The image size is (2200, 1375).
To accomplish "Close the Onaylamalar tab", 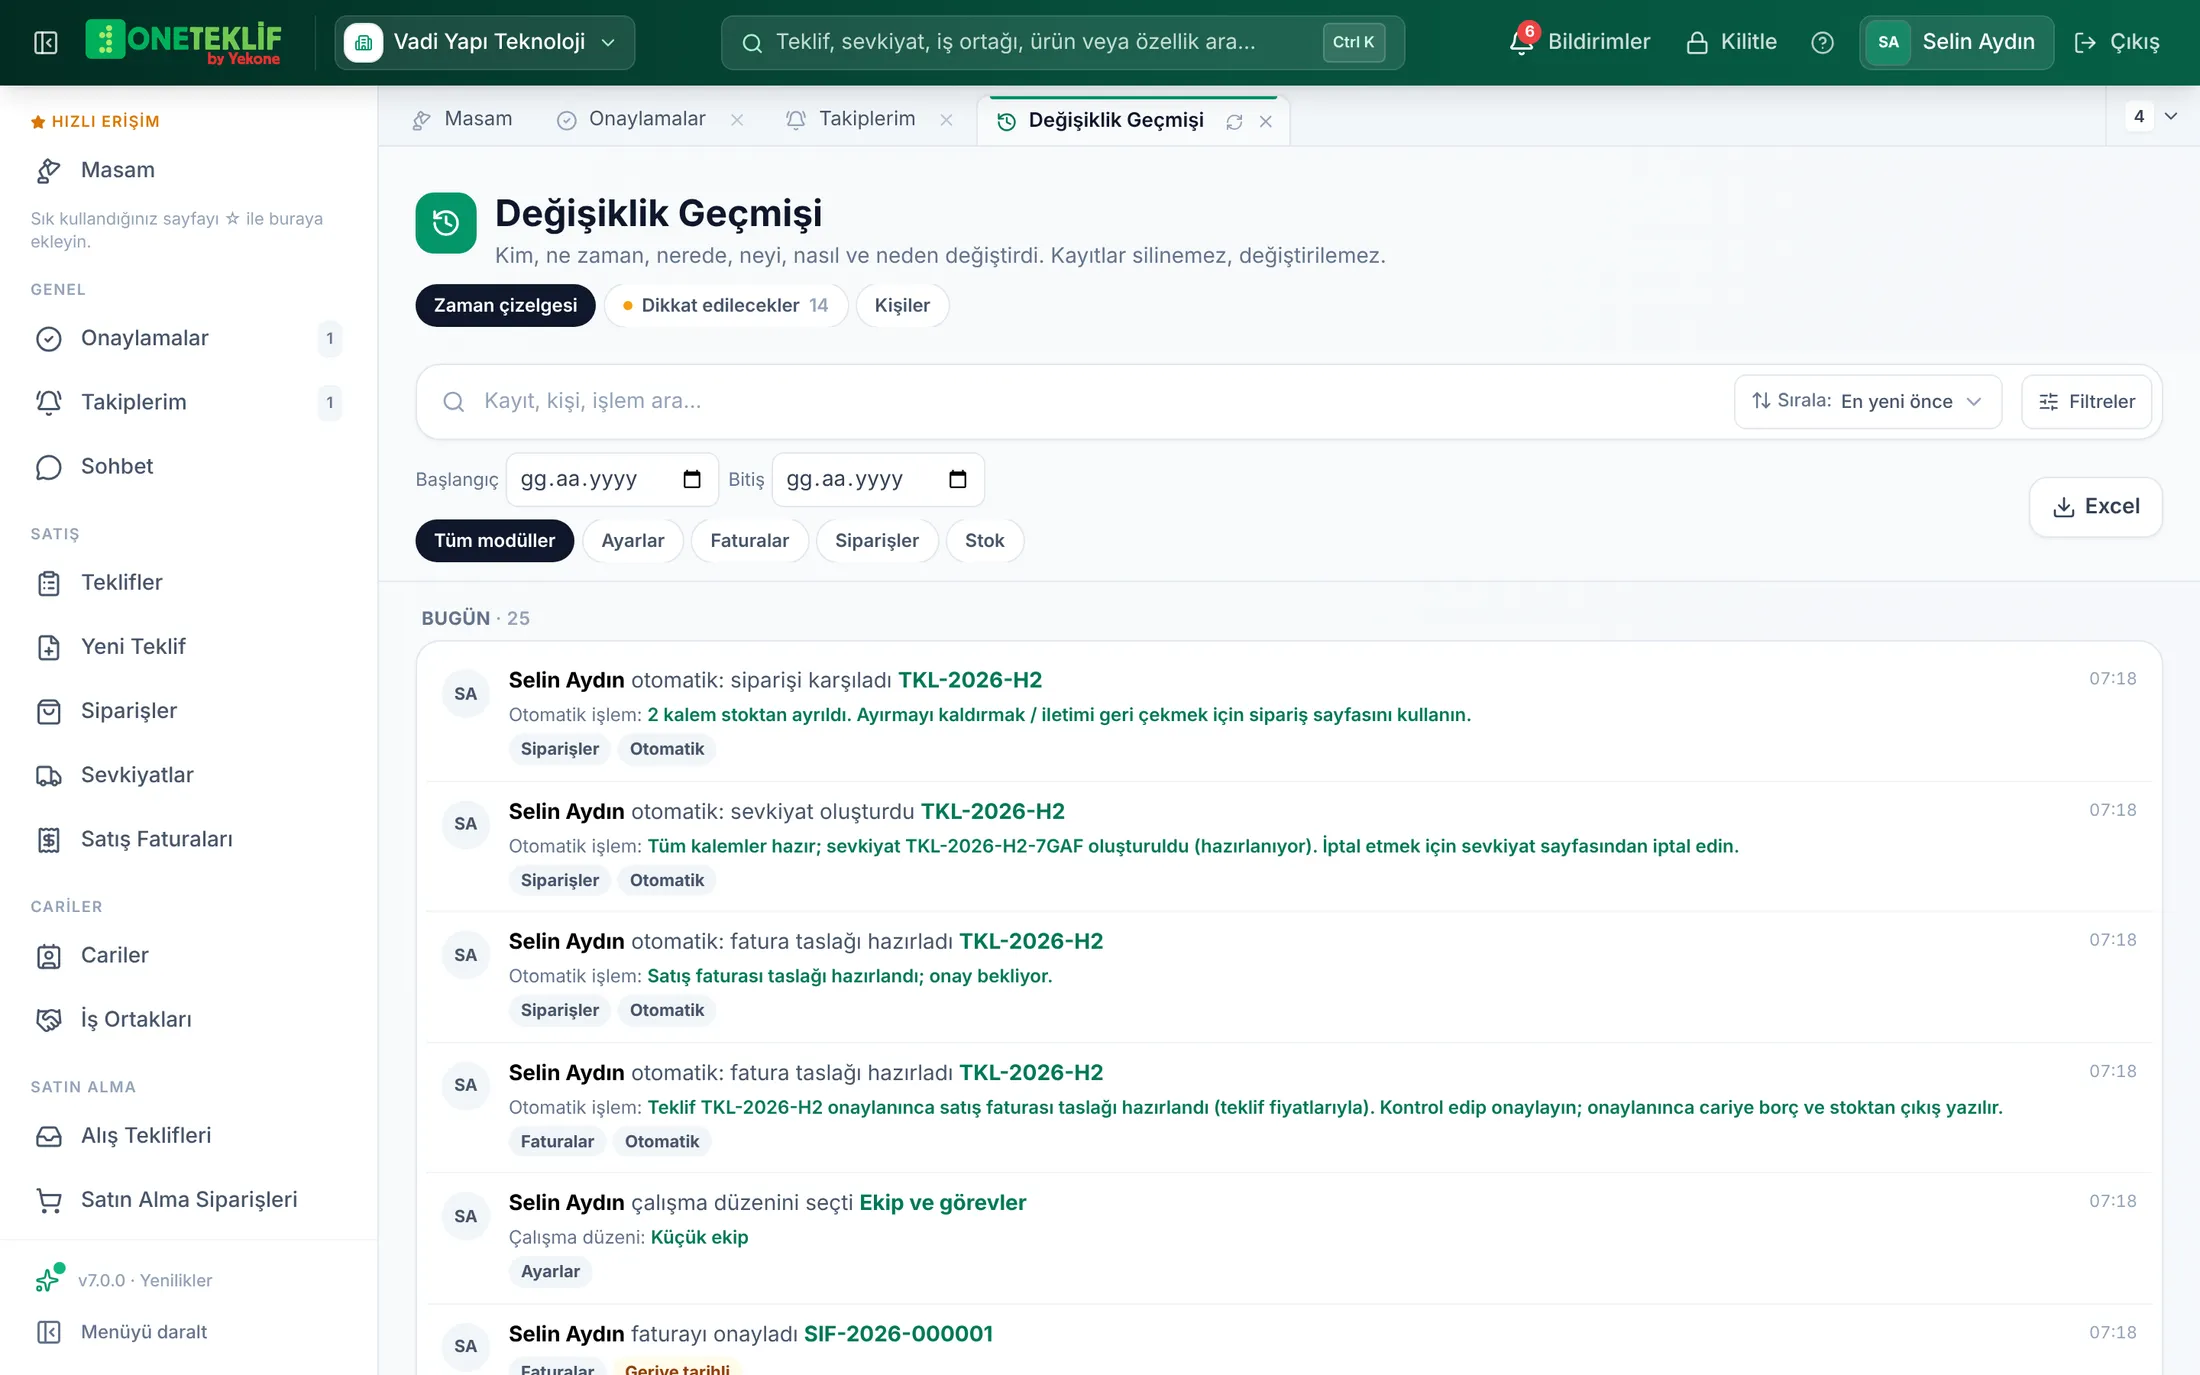I will pos(737,120).
